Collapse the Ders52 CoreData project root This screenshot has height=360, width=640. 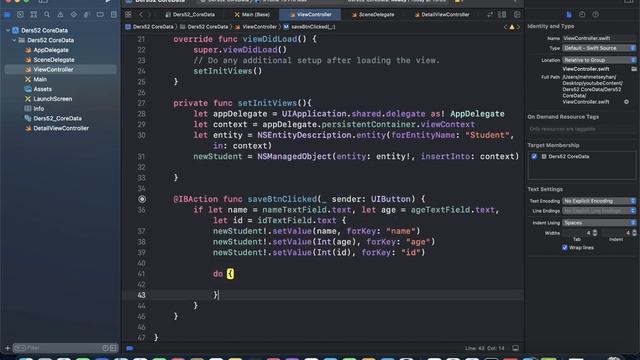pos(8,31)
